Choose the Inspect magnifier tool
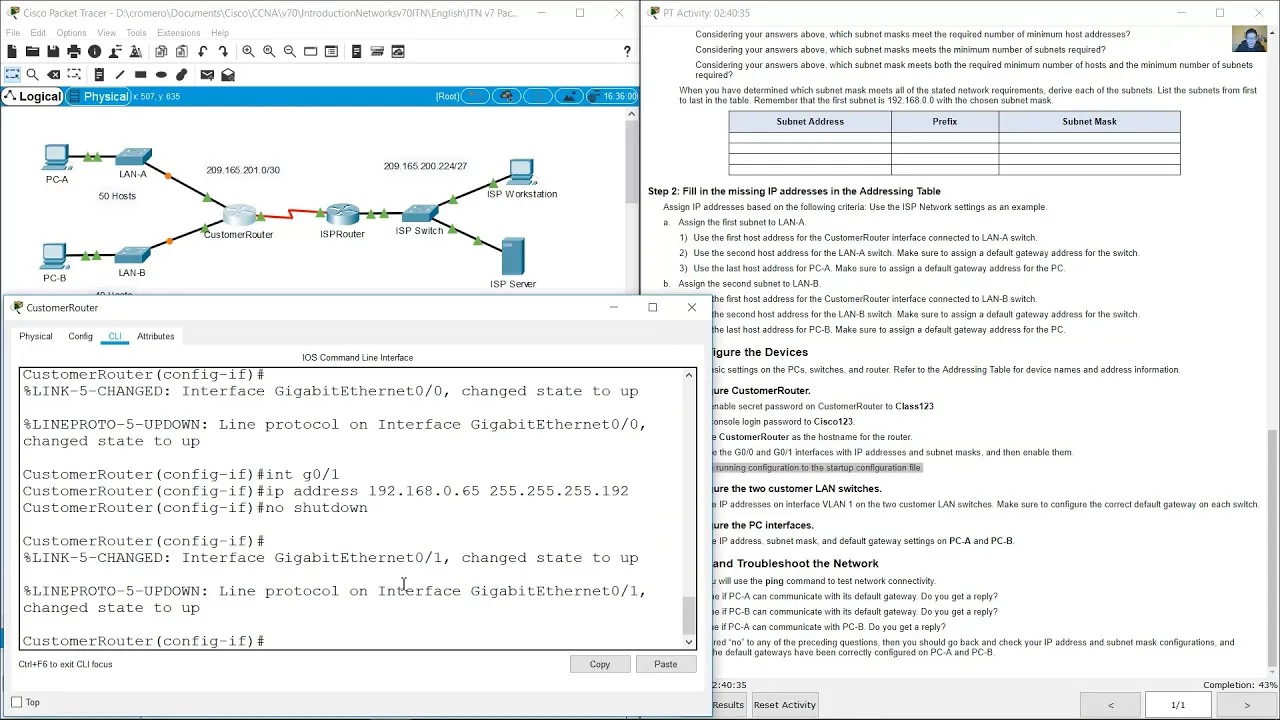Viewport: 1280px width, 720px height. coord(32,74)
